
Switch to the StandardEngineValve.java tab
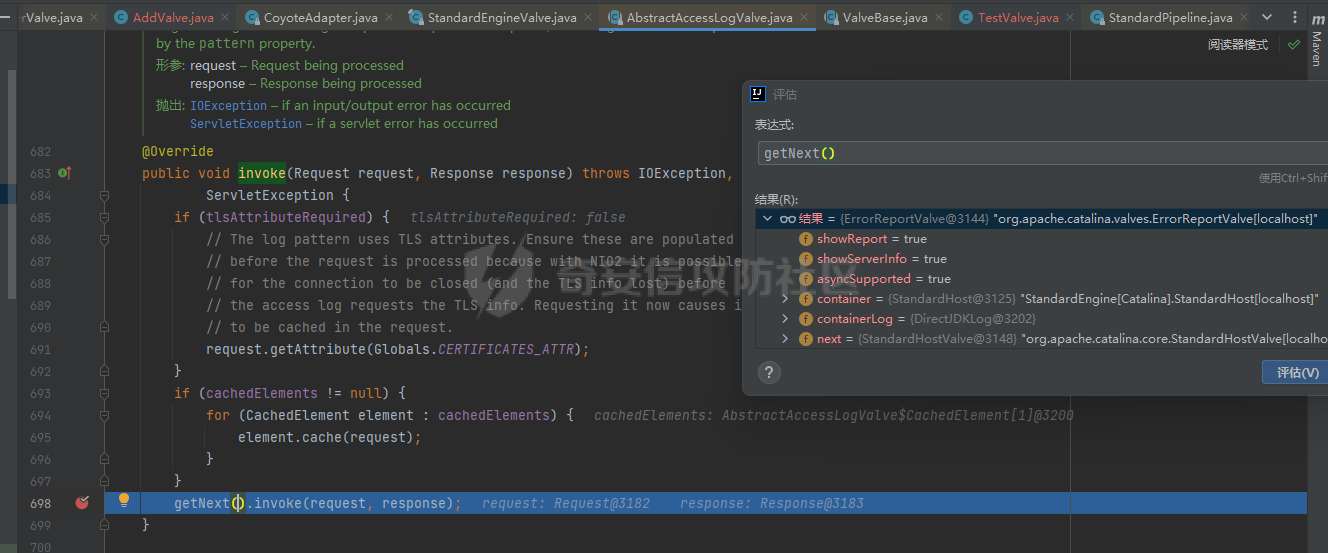pyautogui.click(x=501, y=18)
